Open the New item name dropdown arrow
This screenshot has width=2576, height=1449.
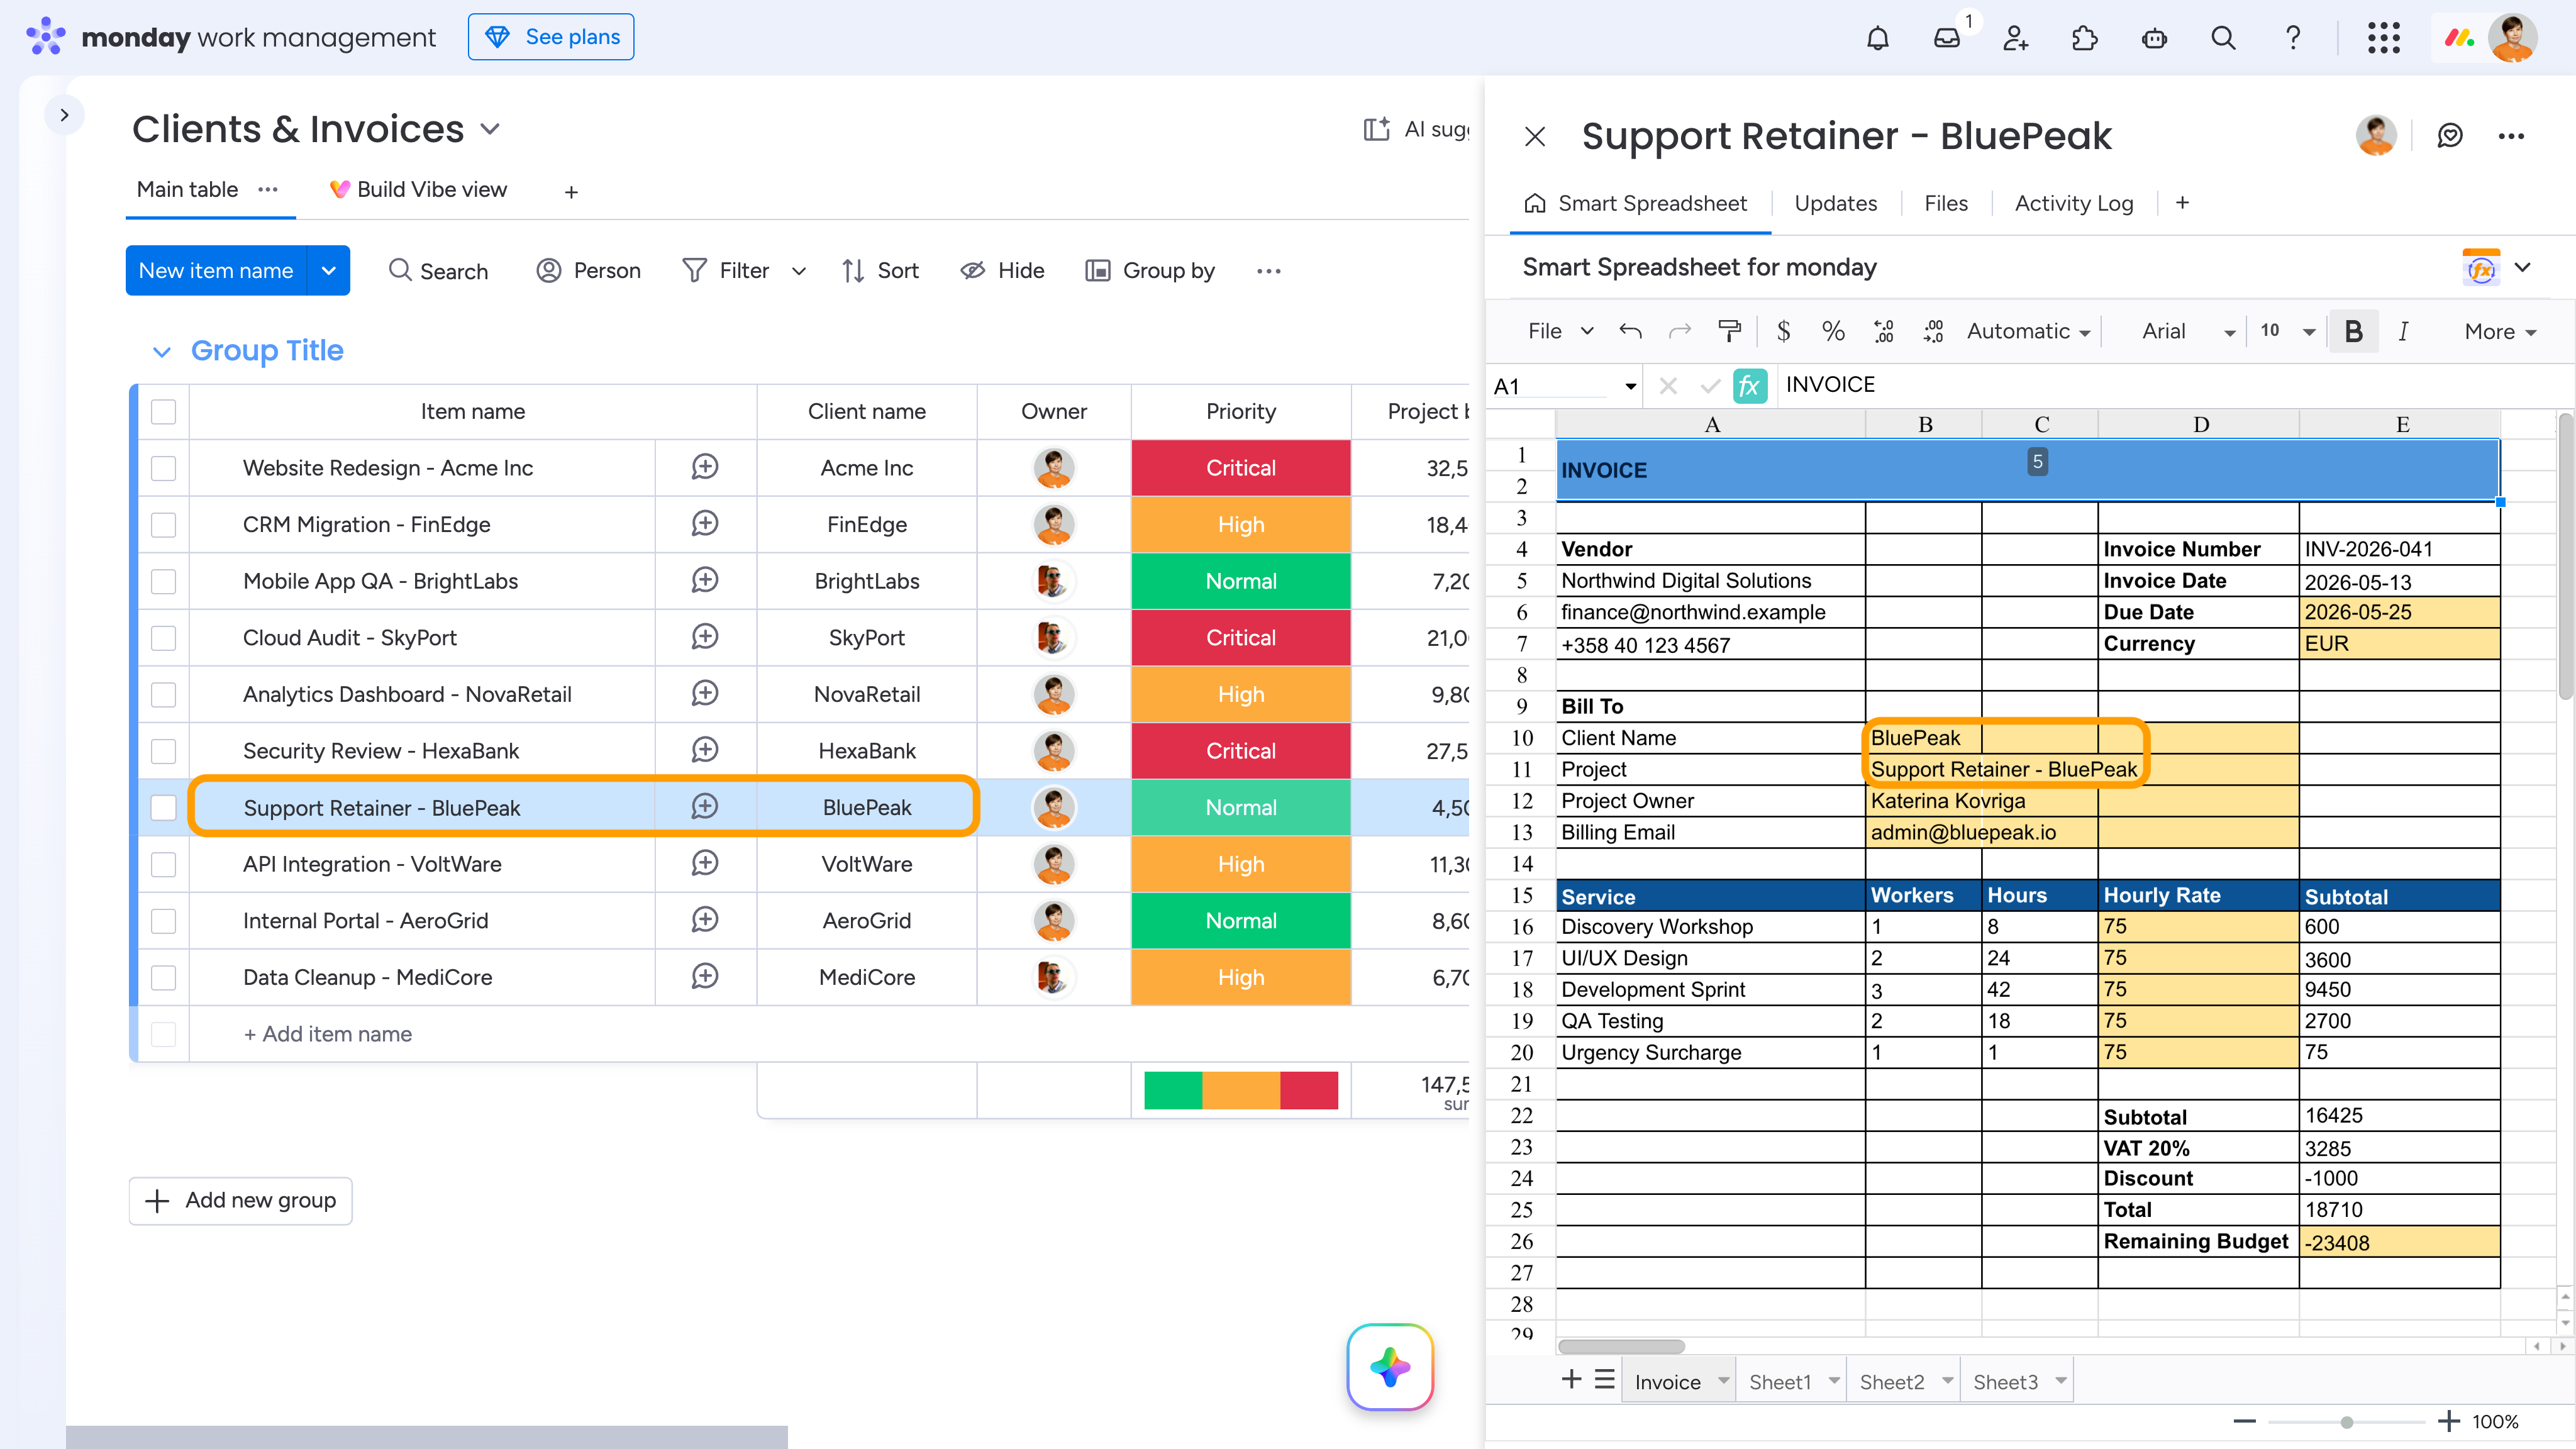click(x=328, y=270)
